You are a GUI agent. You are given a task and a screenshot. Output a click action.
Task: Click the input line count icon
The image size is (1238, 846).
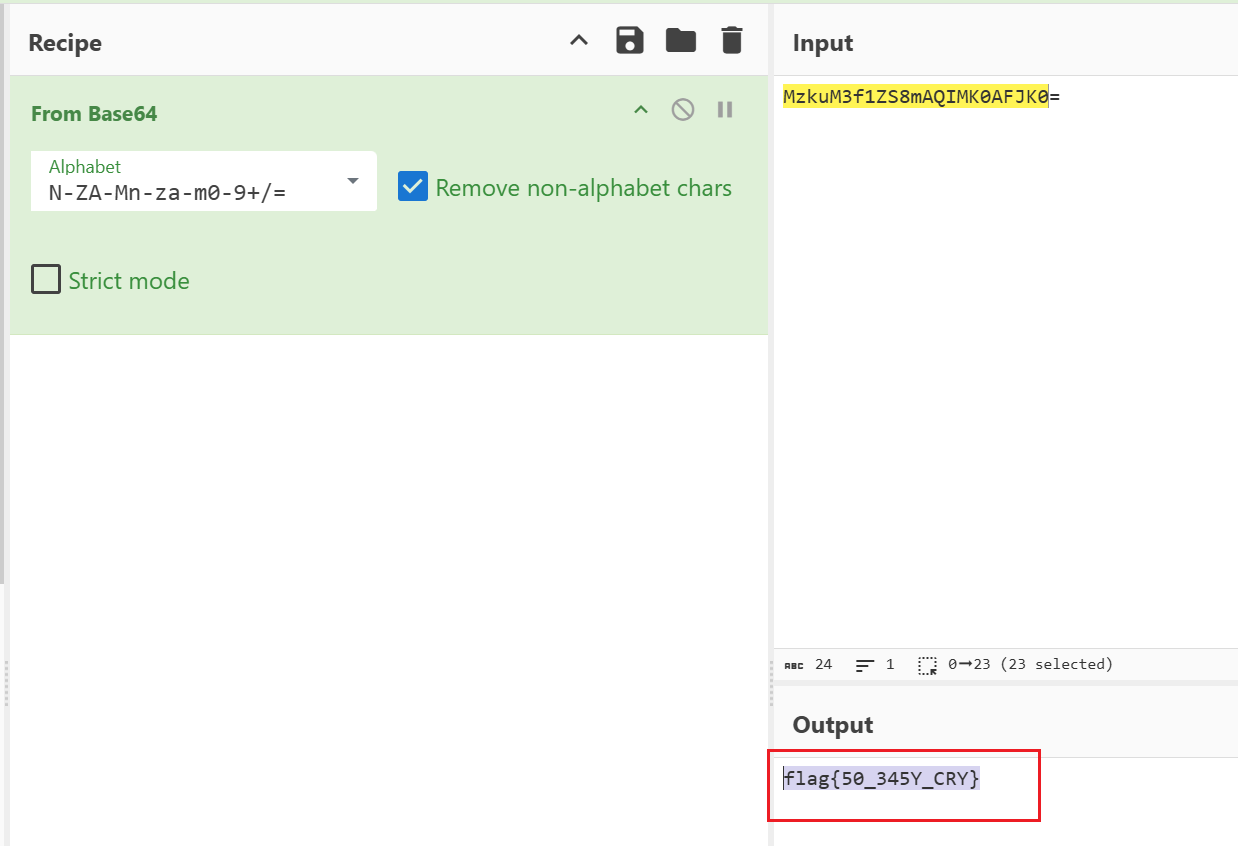click(x=865, y=665)
